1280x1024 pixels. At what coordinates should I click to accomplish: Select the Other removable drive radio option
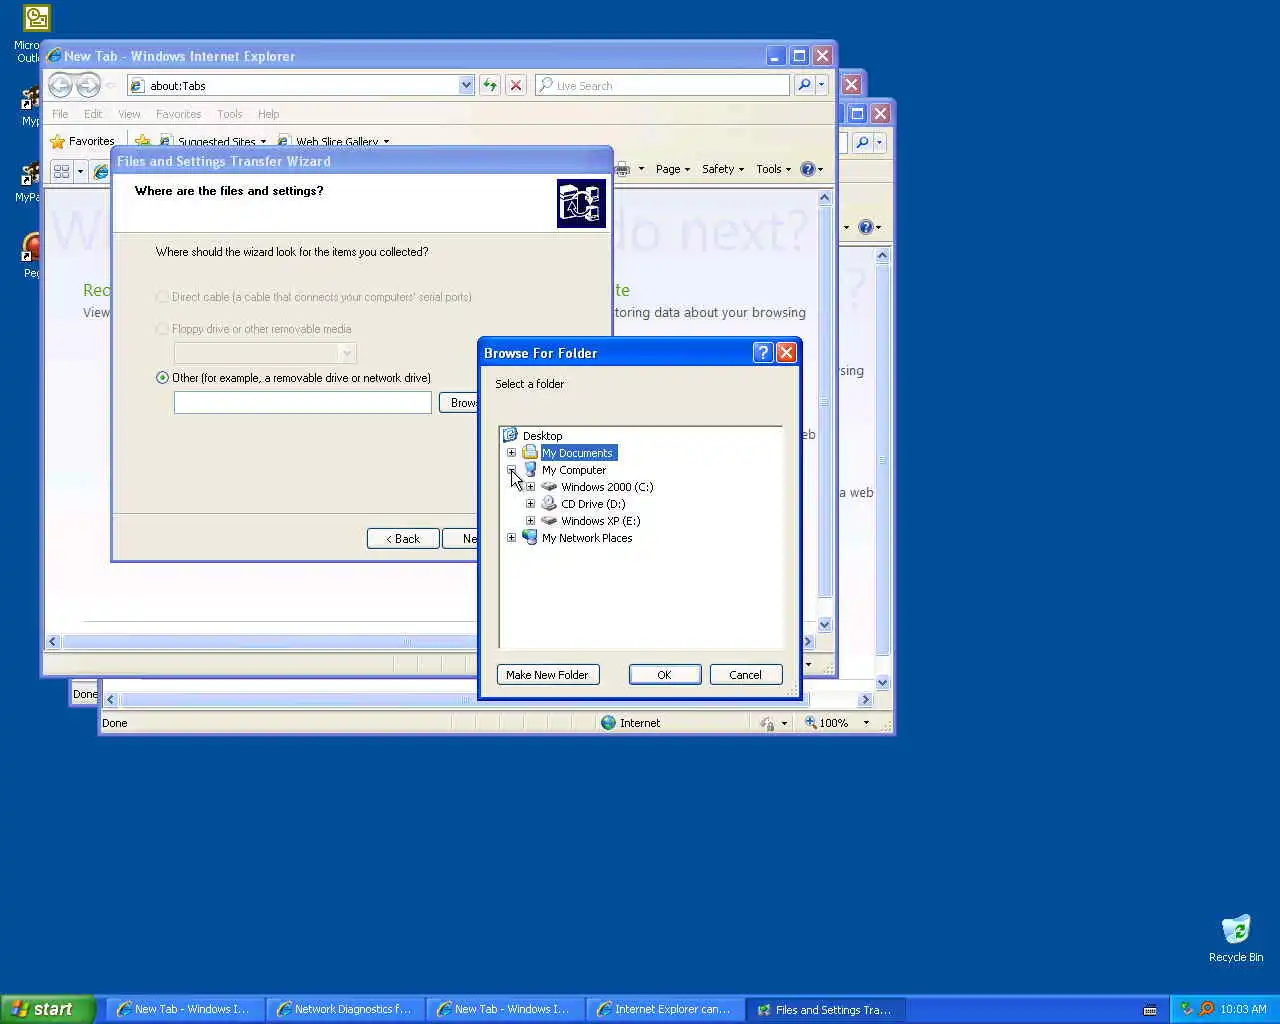point(162,378)
